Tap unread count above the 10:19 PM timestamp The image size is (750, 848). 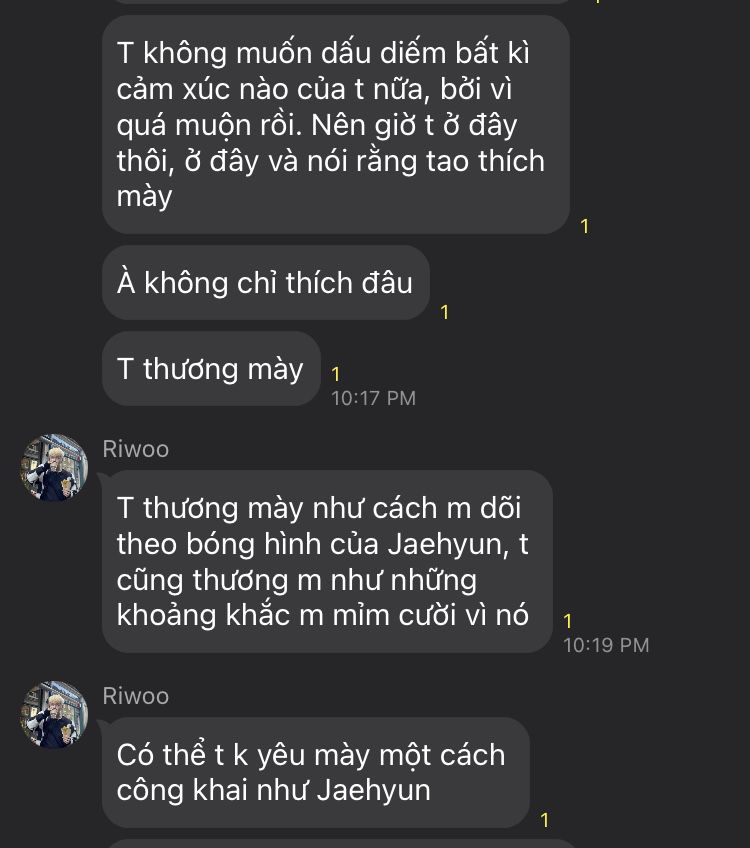[568, 621]
